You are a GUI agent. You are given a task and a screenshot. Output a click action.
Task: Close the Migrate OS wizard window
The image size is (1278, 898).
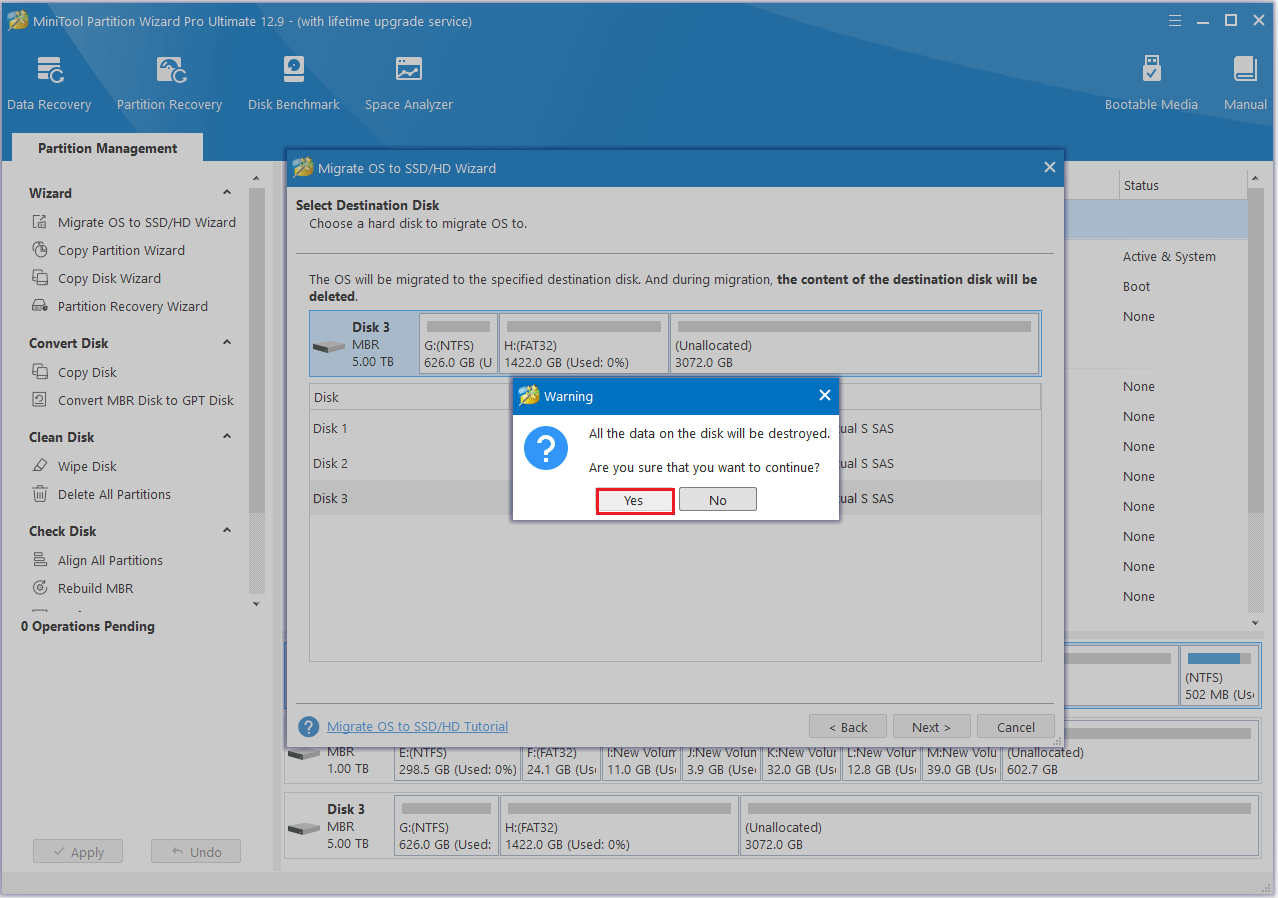(x=1050, y=168)
